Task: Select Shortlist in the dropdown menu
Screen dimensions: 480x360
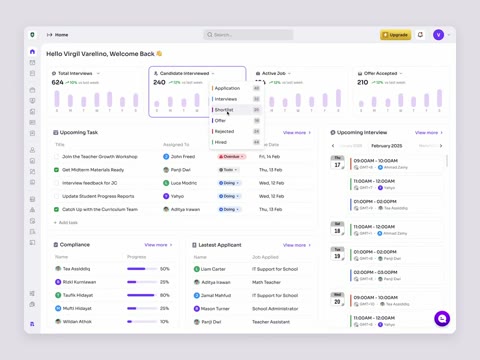Action: tap(236, 110)
